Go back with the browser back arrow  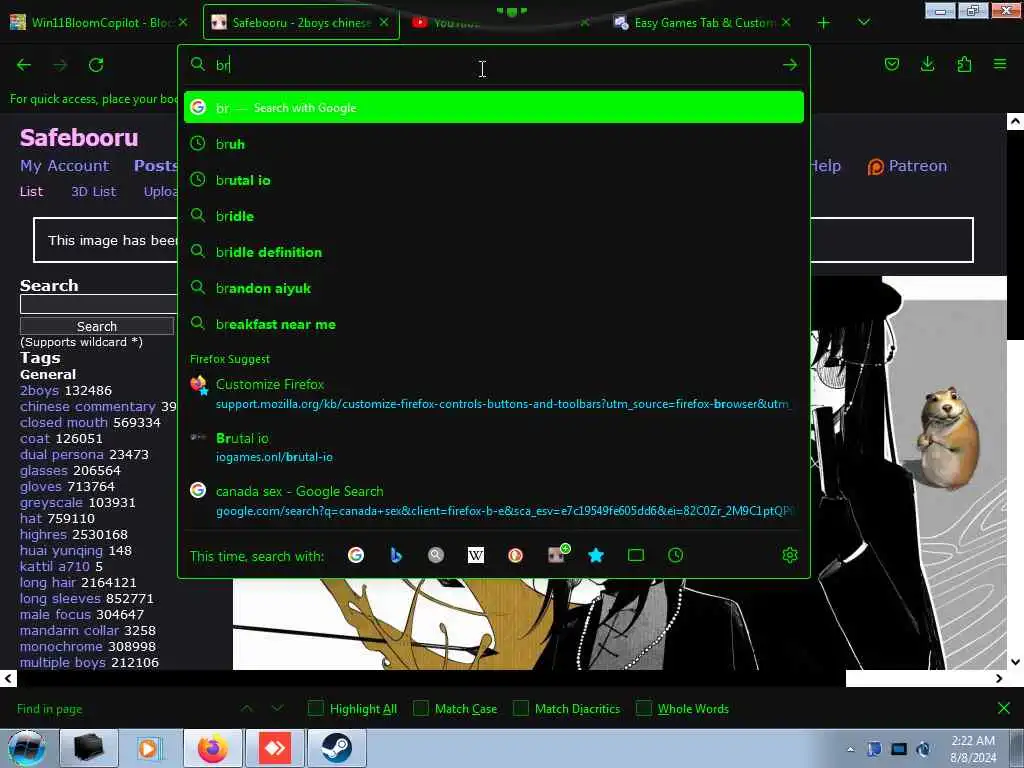pos(24,65)
